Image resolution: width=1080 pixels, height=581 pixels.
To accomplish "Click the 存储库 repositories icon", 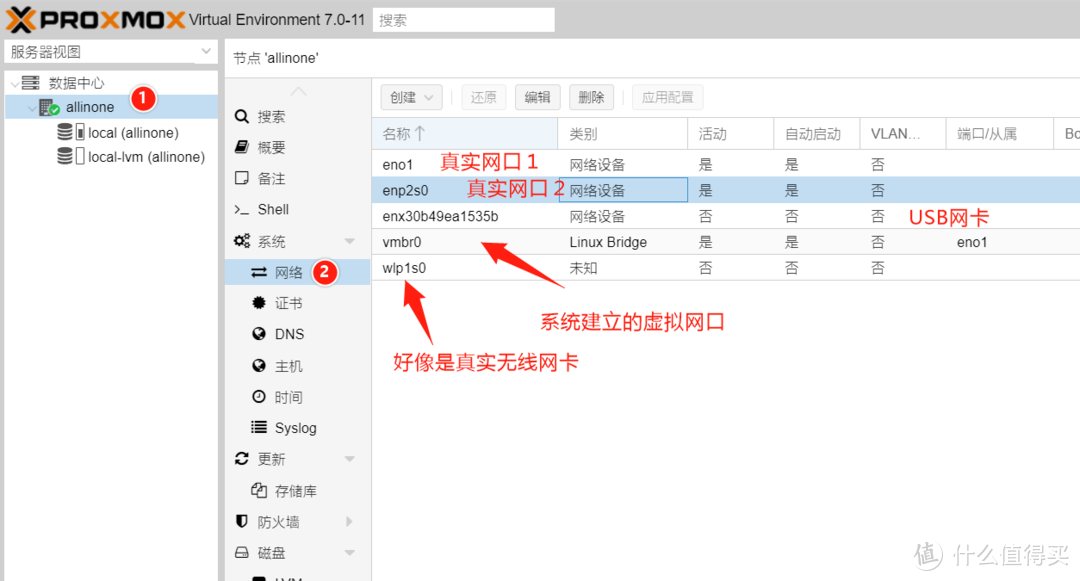I will click(x=258, y=490).
